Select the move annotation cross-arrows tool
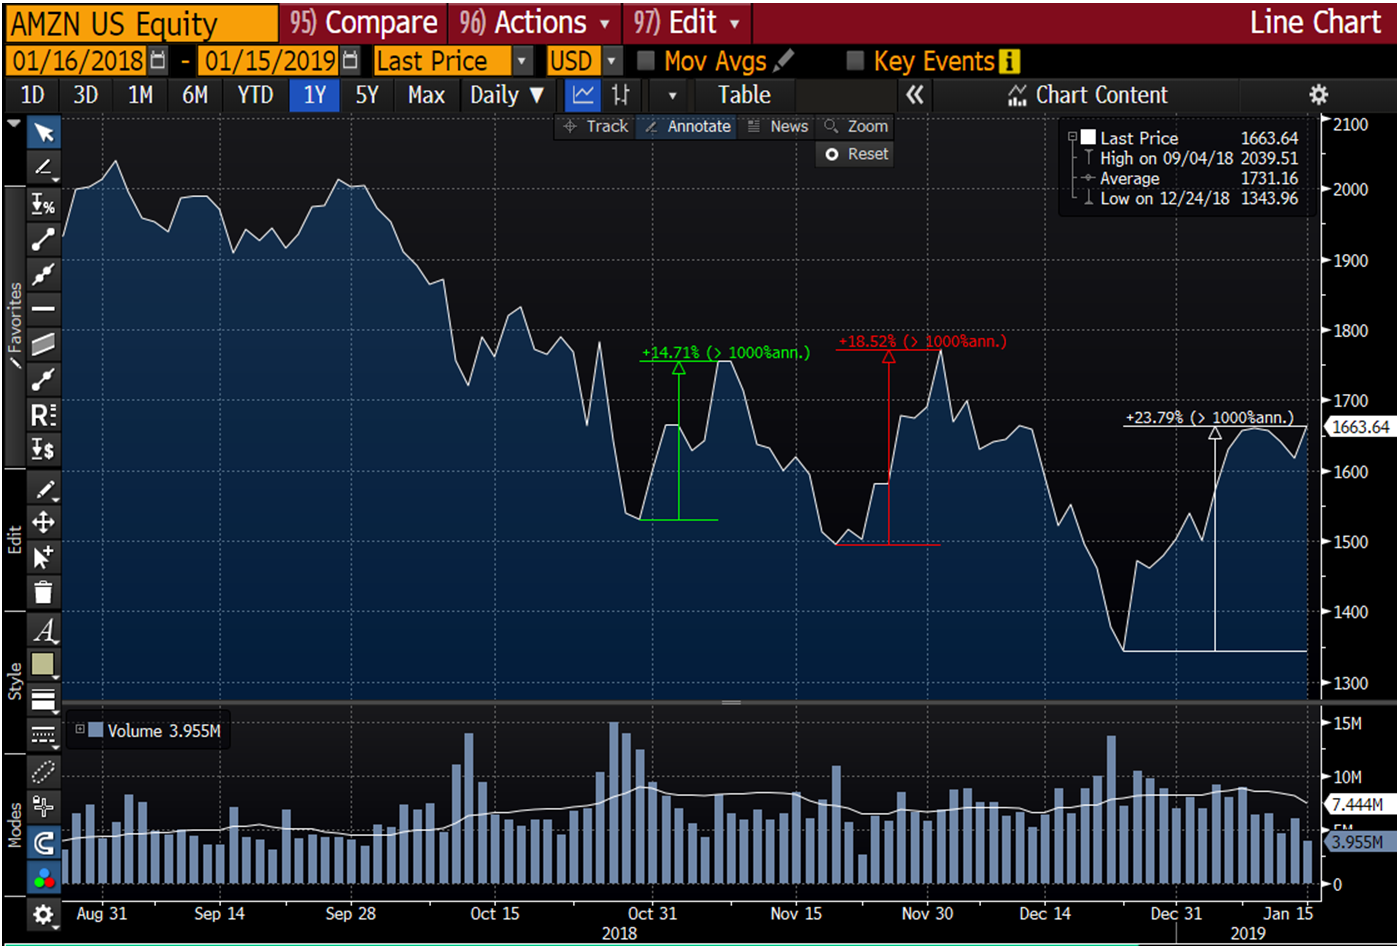This screenshot has height=946, width=1400. point(44,522)
